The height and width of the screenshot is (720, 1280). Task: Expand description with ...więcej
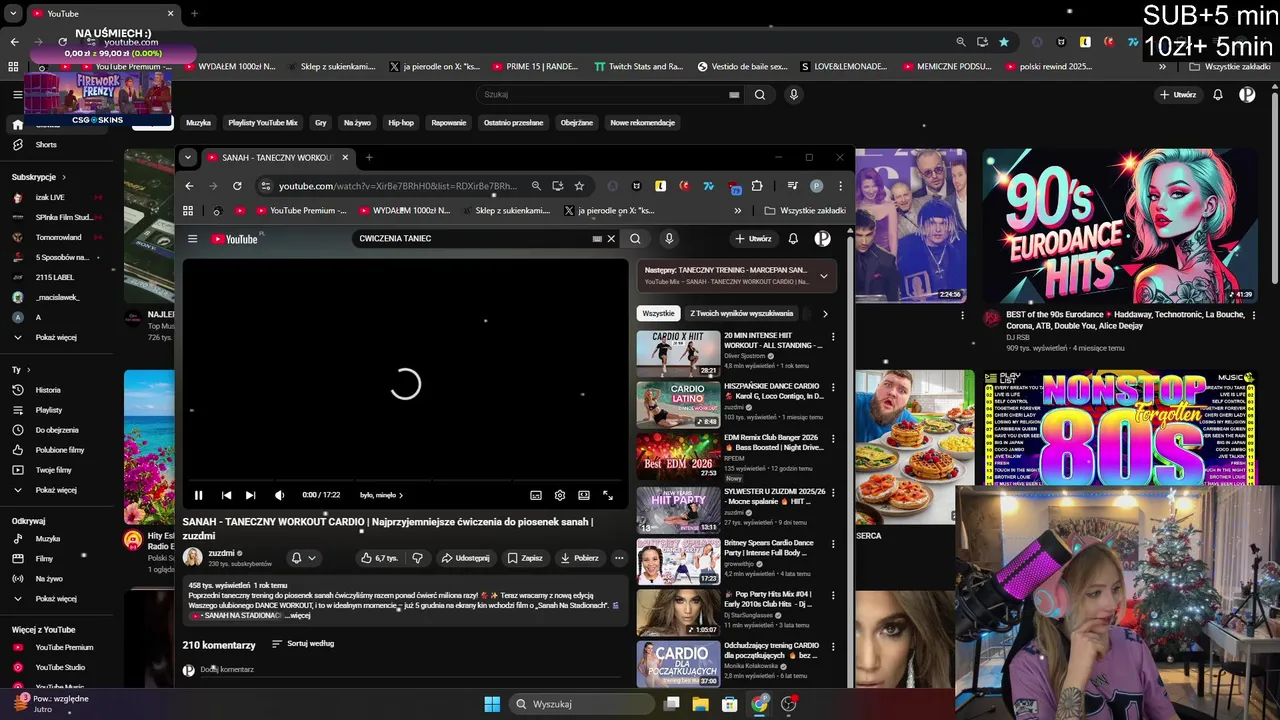[298, 616]
